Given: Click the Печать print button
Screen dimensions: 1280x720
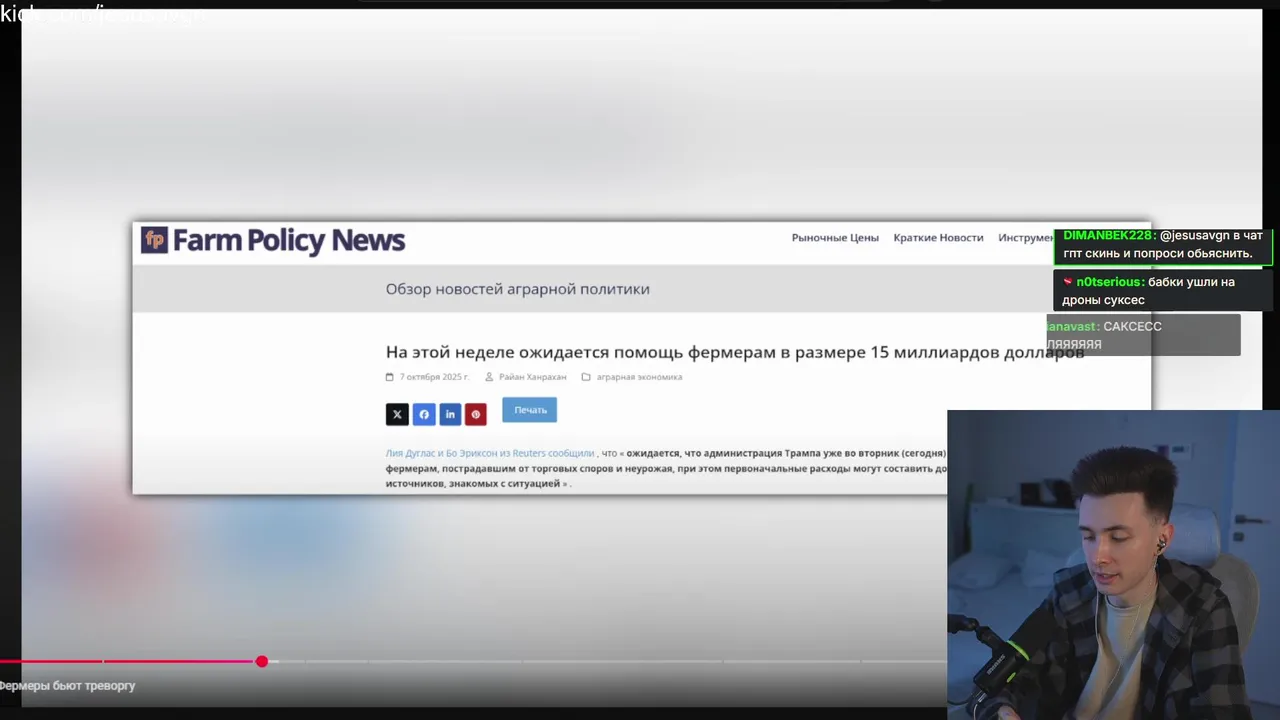Looking at the screenshot, I should 530,410.
